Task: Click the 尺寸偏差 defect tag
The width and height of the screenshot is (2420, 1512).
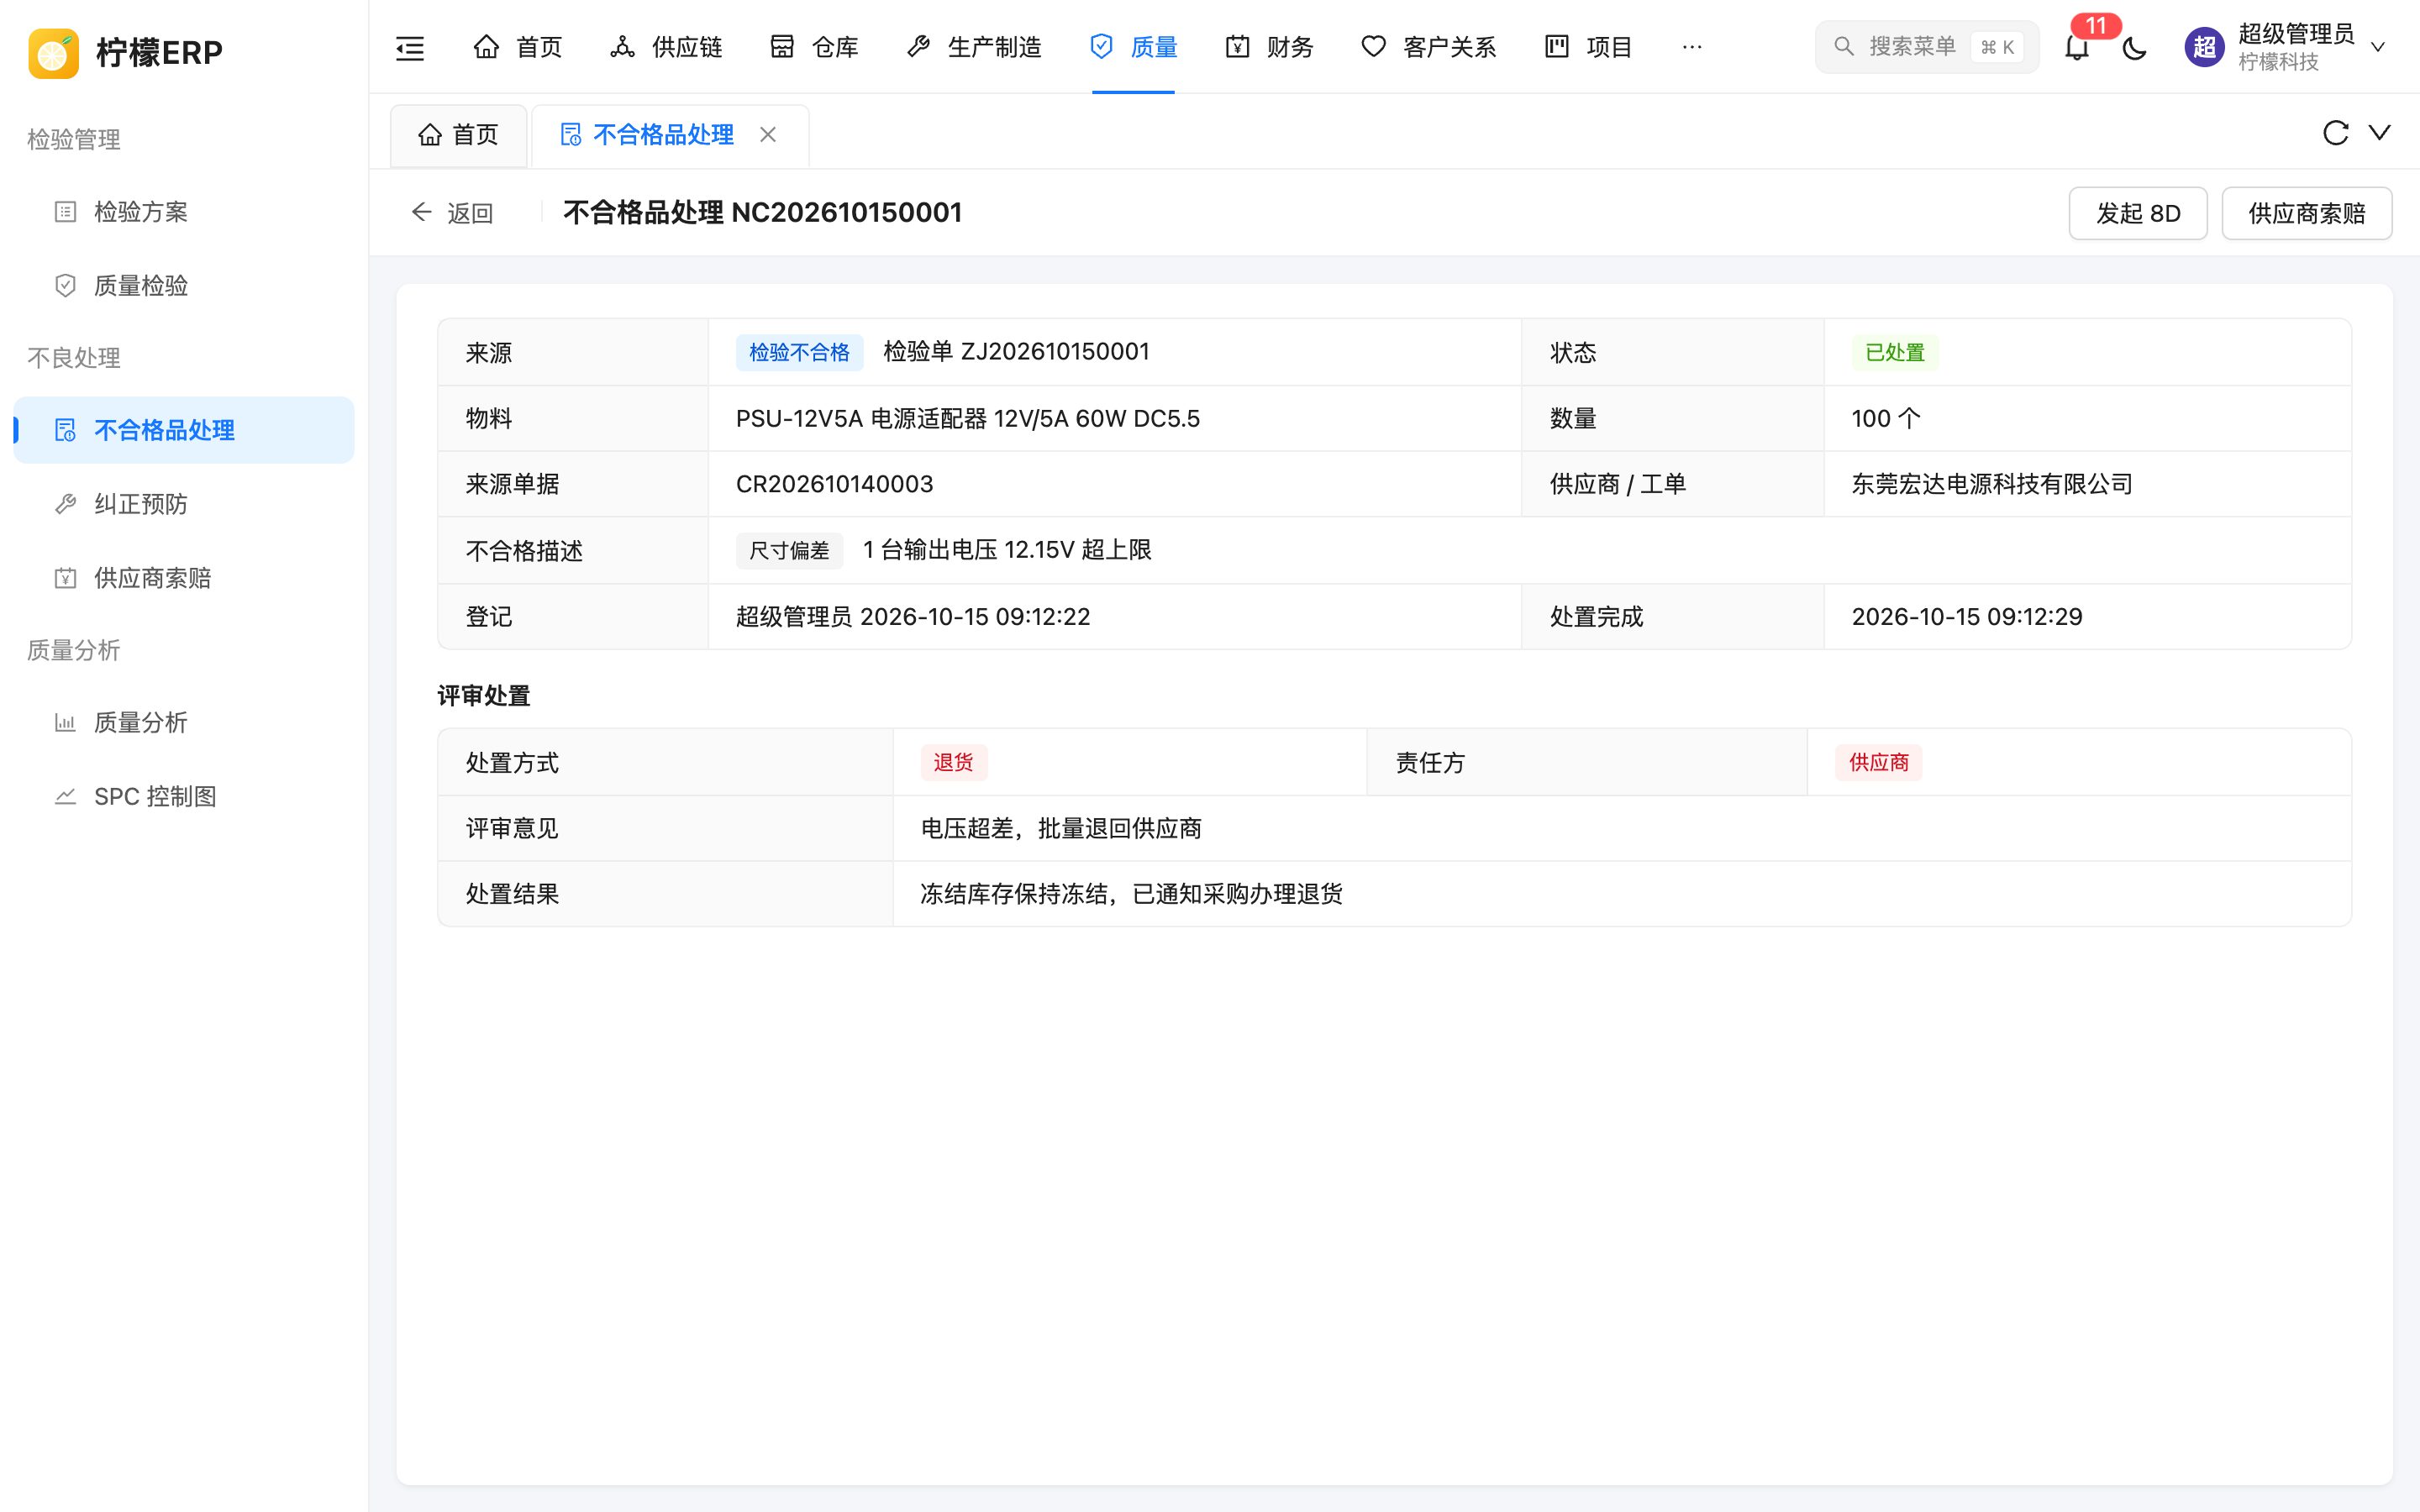Action: (x=789, y=550)
